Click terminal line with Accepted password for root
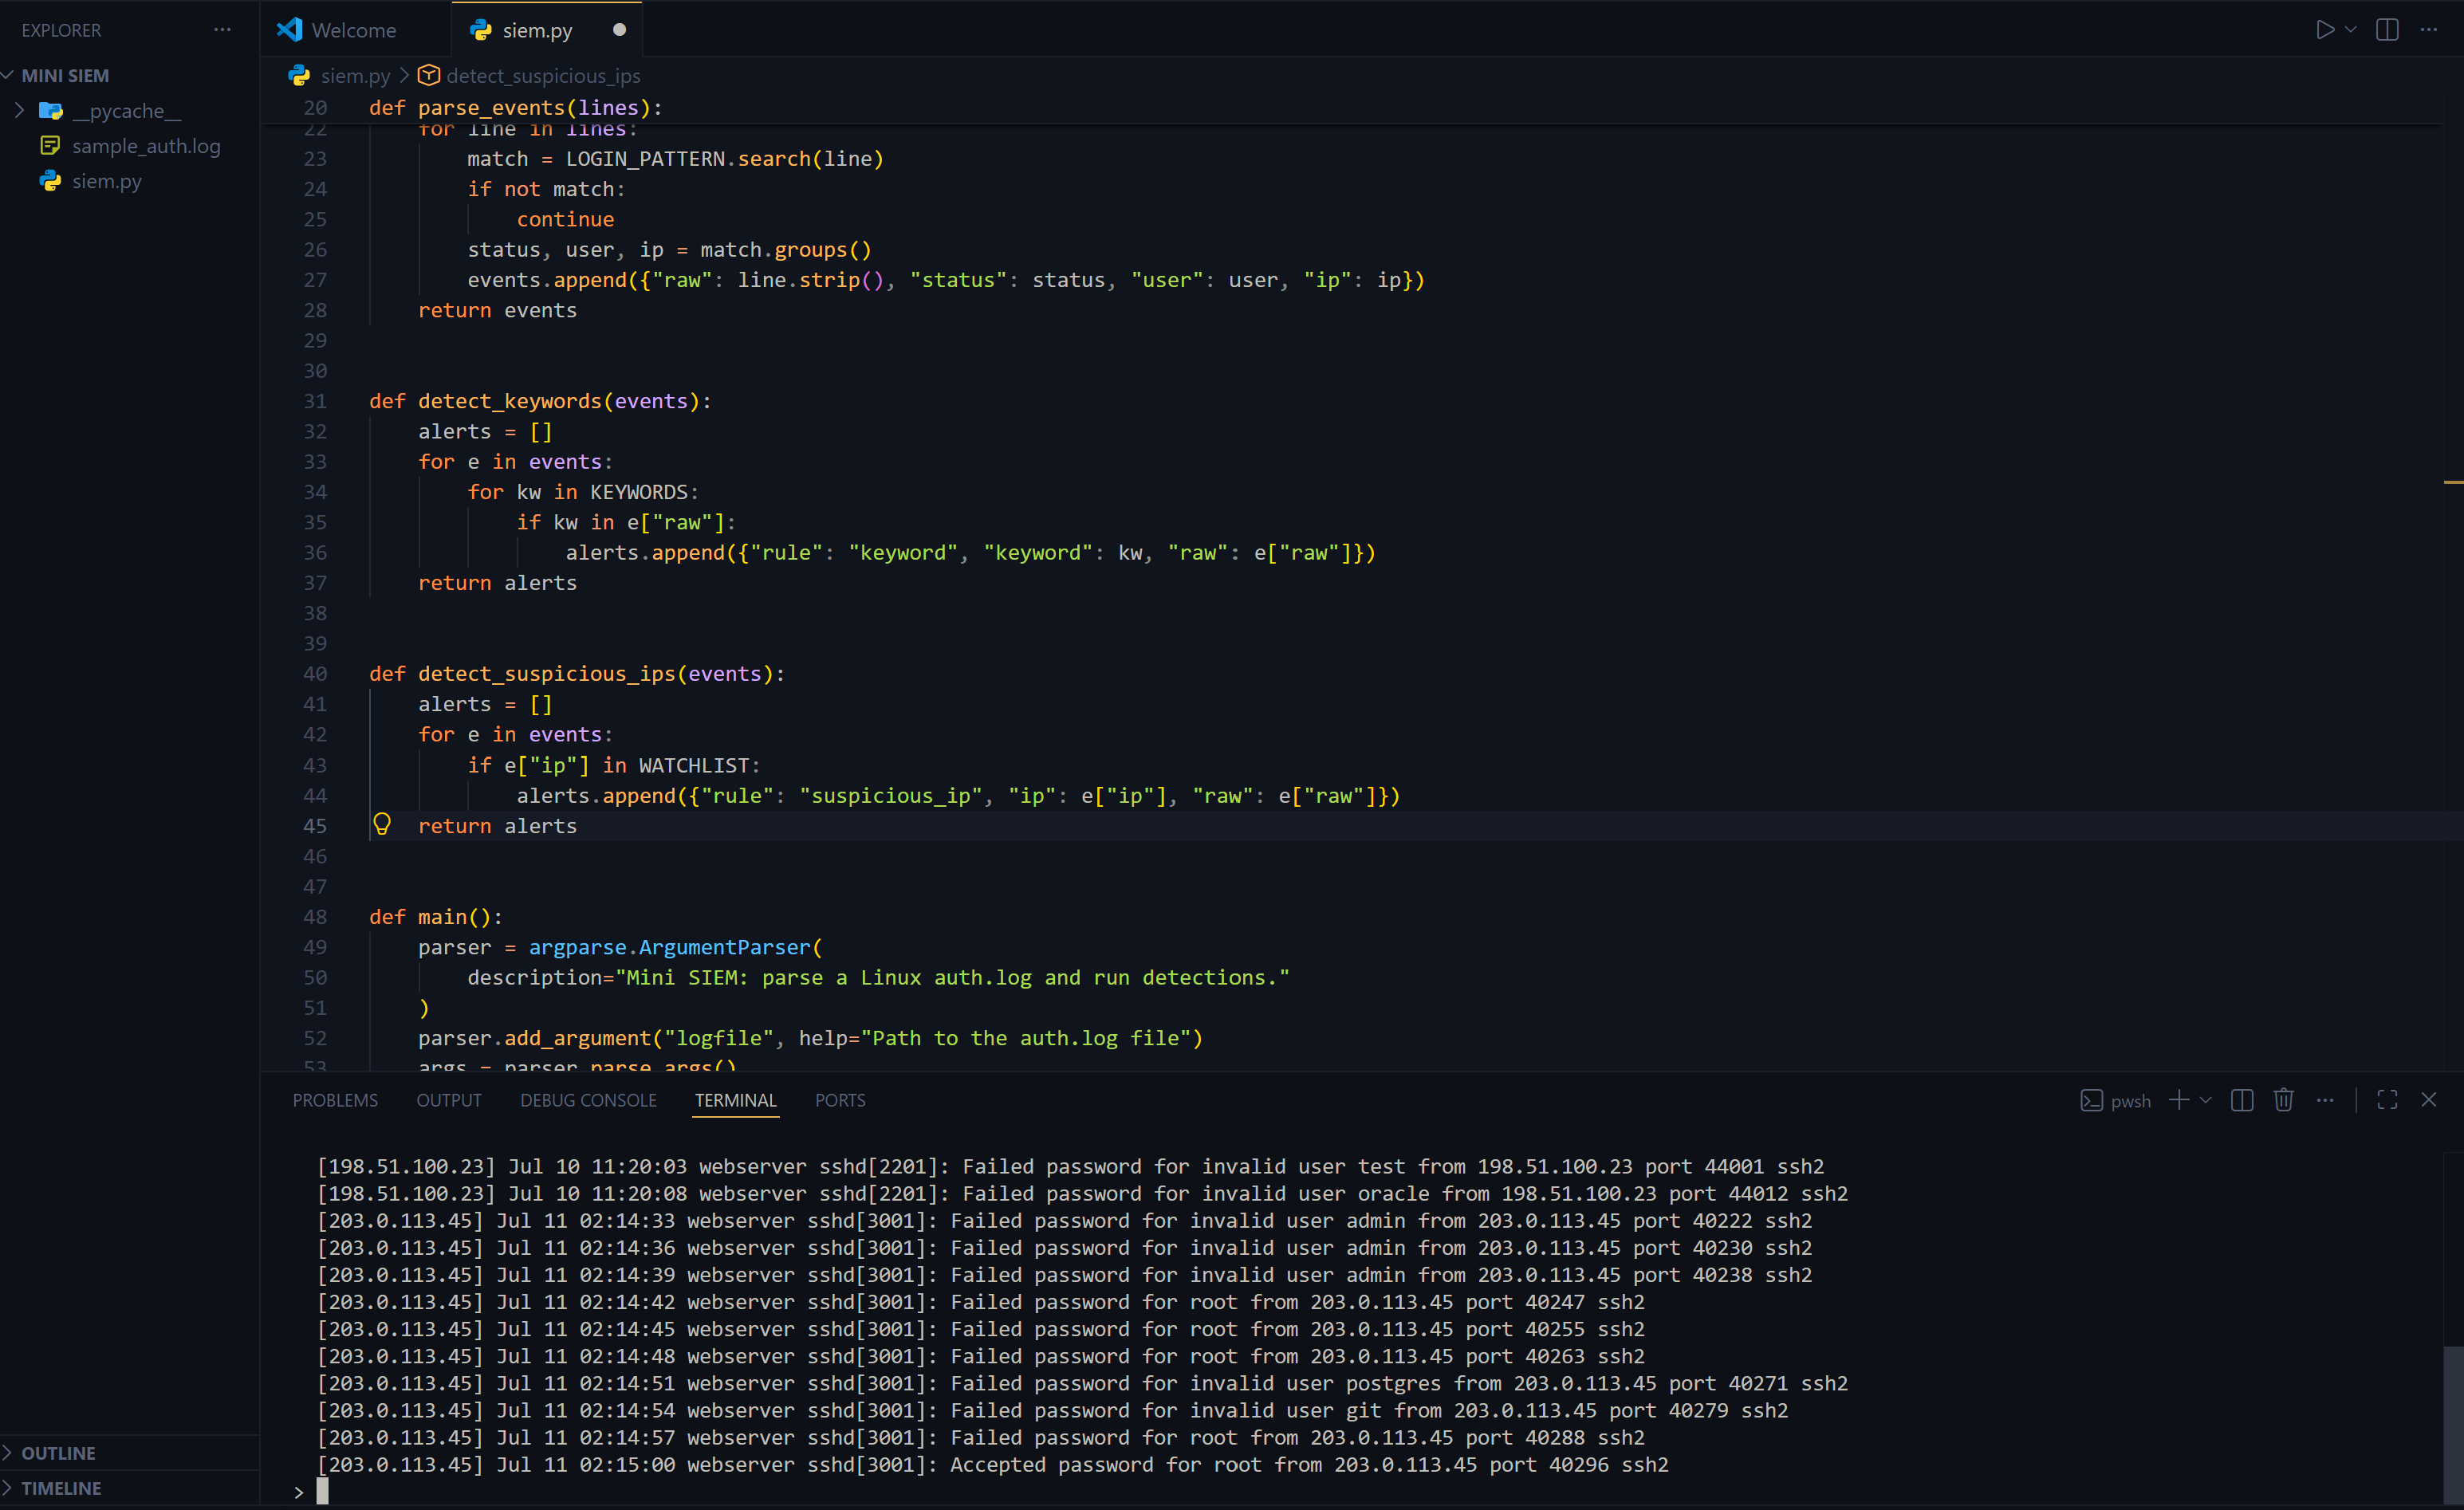2464x1510 pixels. point(993,1465)
